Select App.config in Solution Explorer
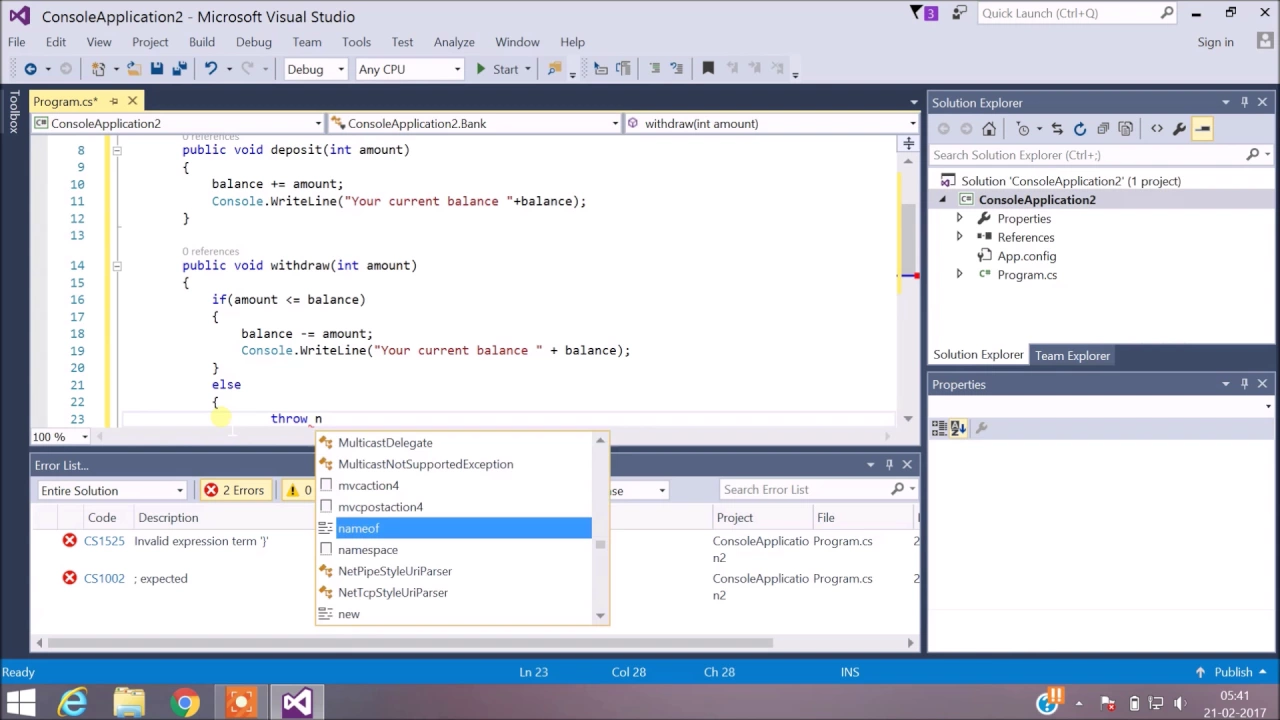Viewport: 1280px width, 720px height. tap(1026, 256)
